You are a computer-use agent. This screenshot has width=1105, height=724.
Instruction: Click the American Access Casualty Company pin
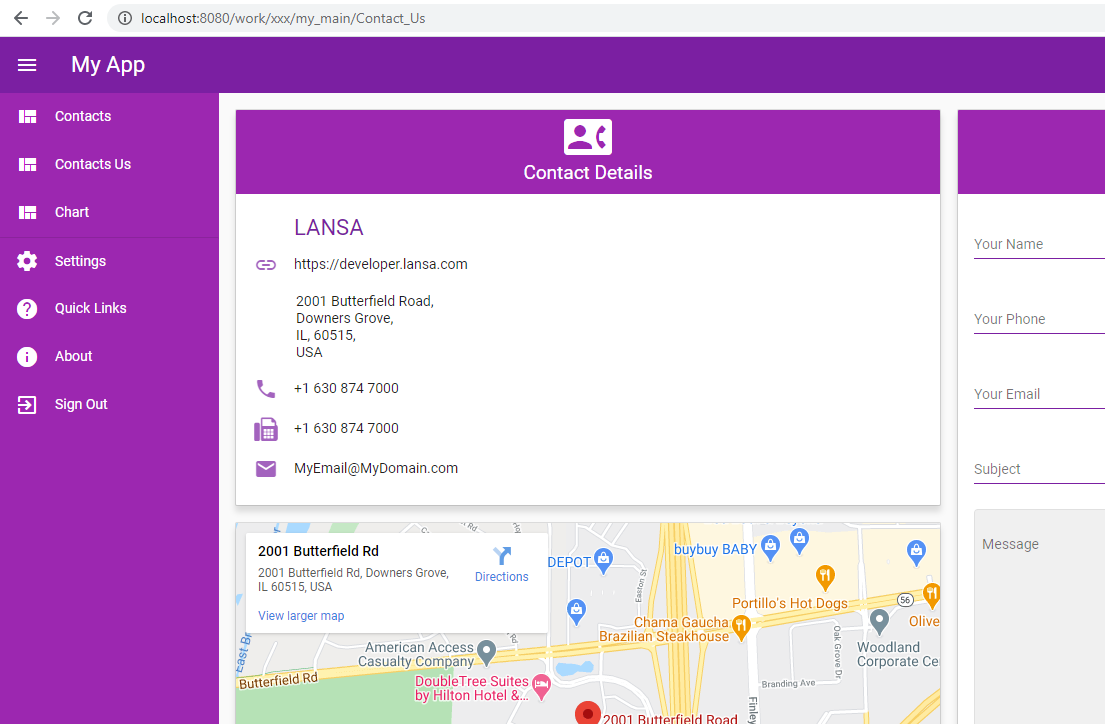pos(486,653)
